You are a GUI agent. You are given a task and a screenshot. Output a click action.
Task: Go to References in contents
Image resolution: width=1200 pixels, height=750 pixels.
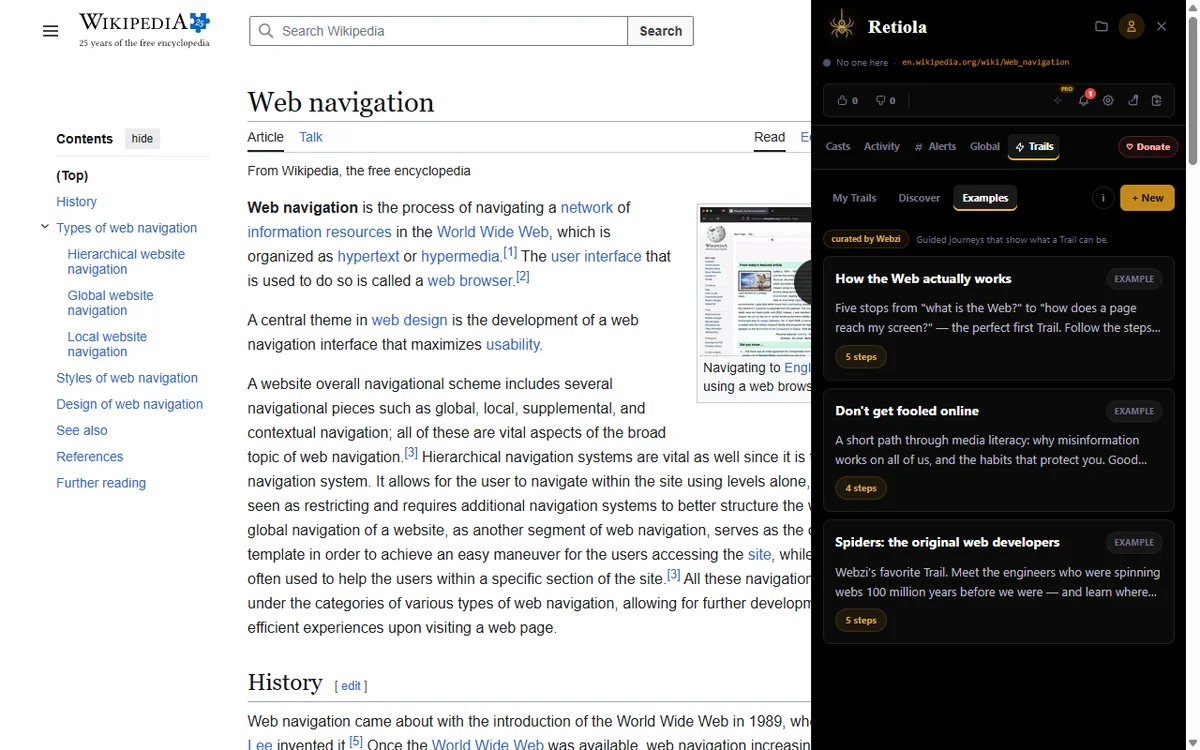(90, 456)
